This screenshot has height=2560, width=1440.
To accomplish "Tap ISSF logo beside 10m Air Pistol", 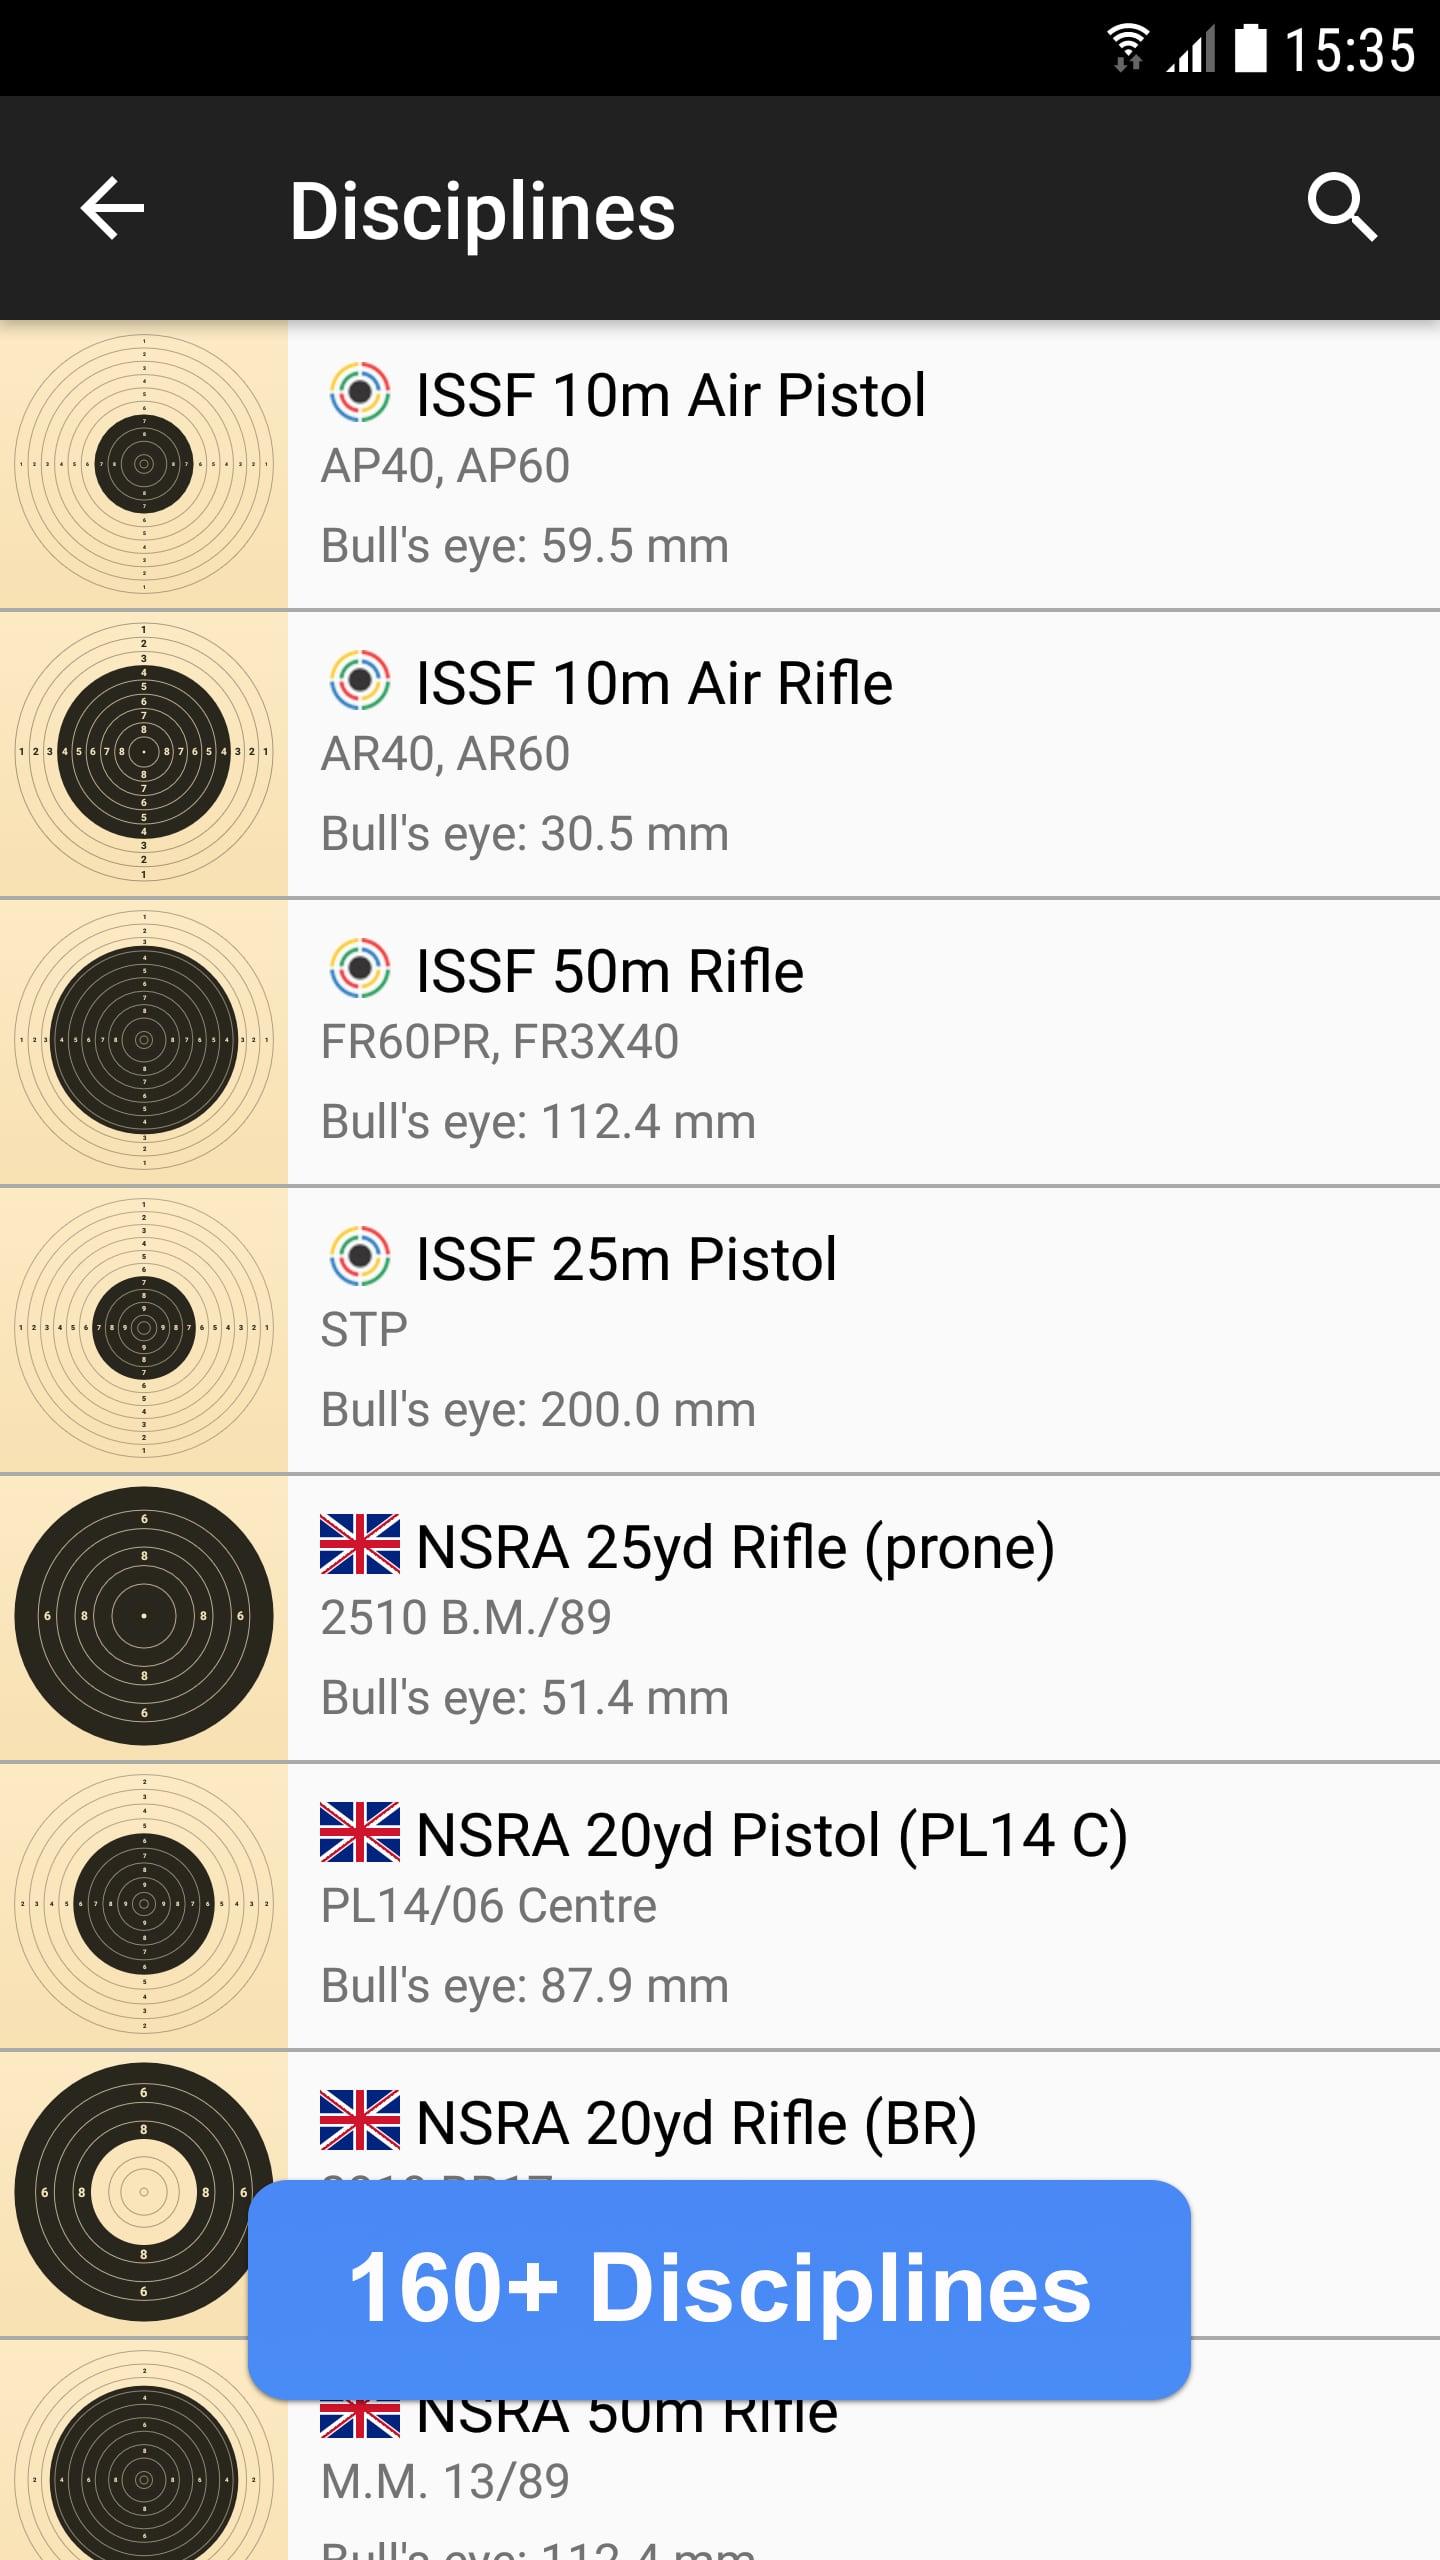I will click(x=360, y=393).
